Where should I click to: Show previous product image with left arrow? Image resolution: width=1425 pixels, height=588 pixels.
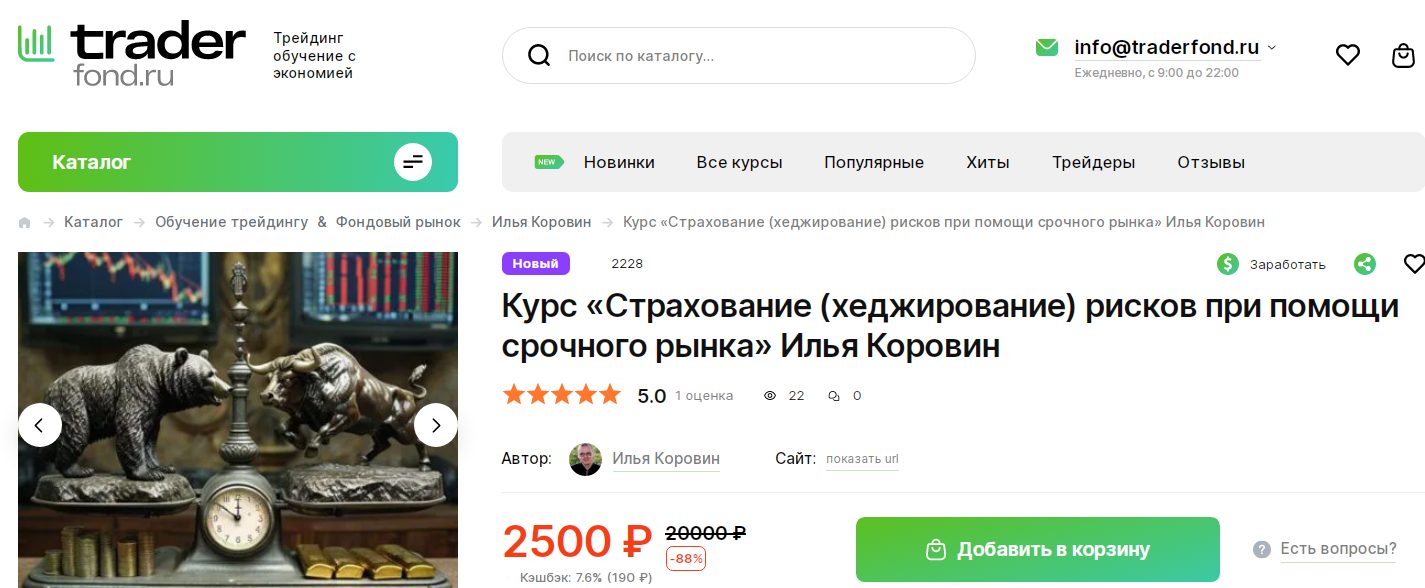[40, 425]
